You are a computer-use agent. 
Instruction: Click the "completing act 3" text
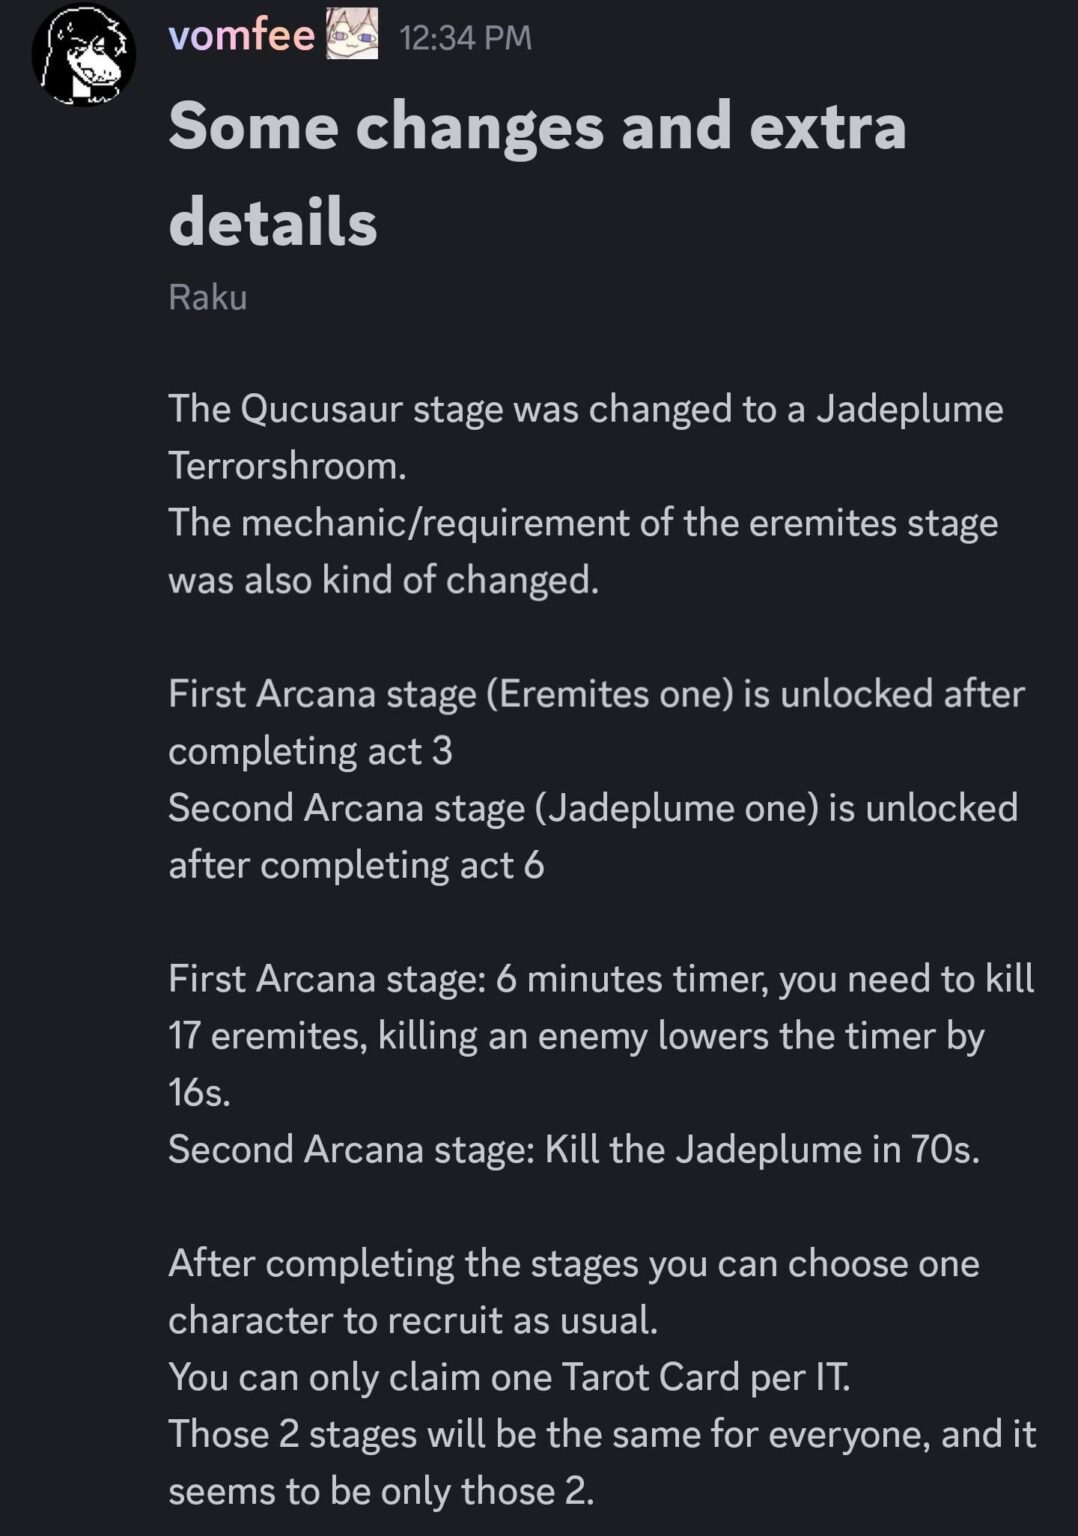310,751
